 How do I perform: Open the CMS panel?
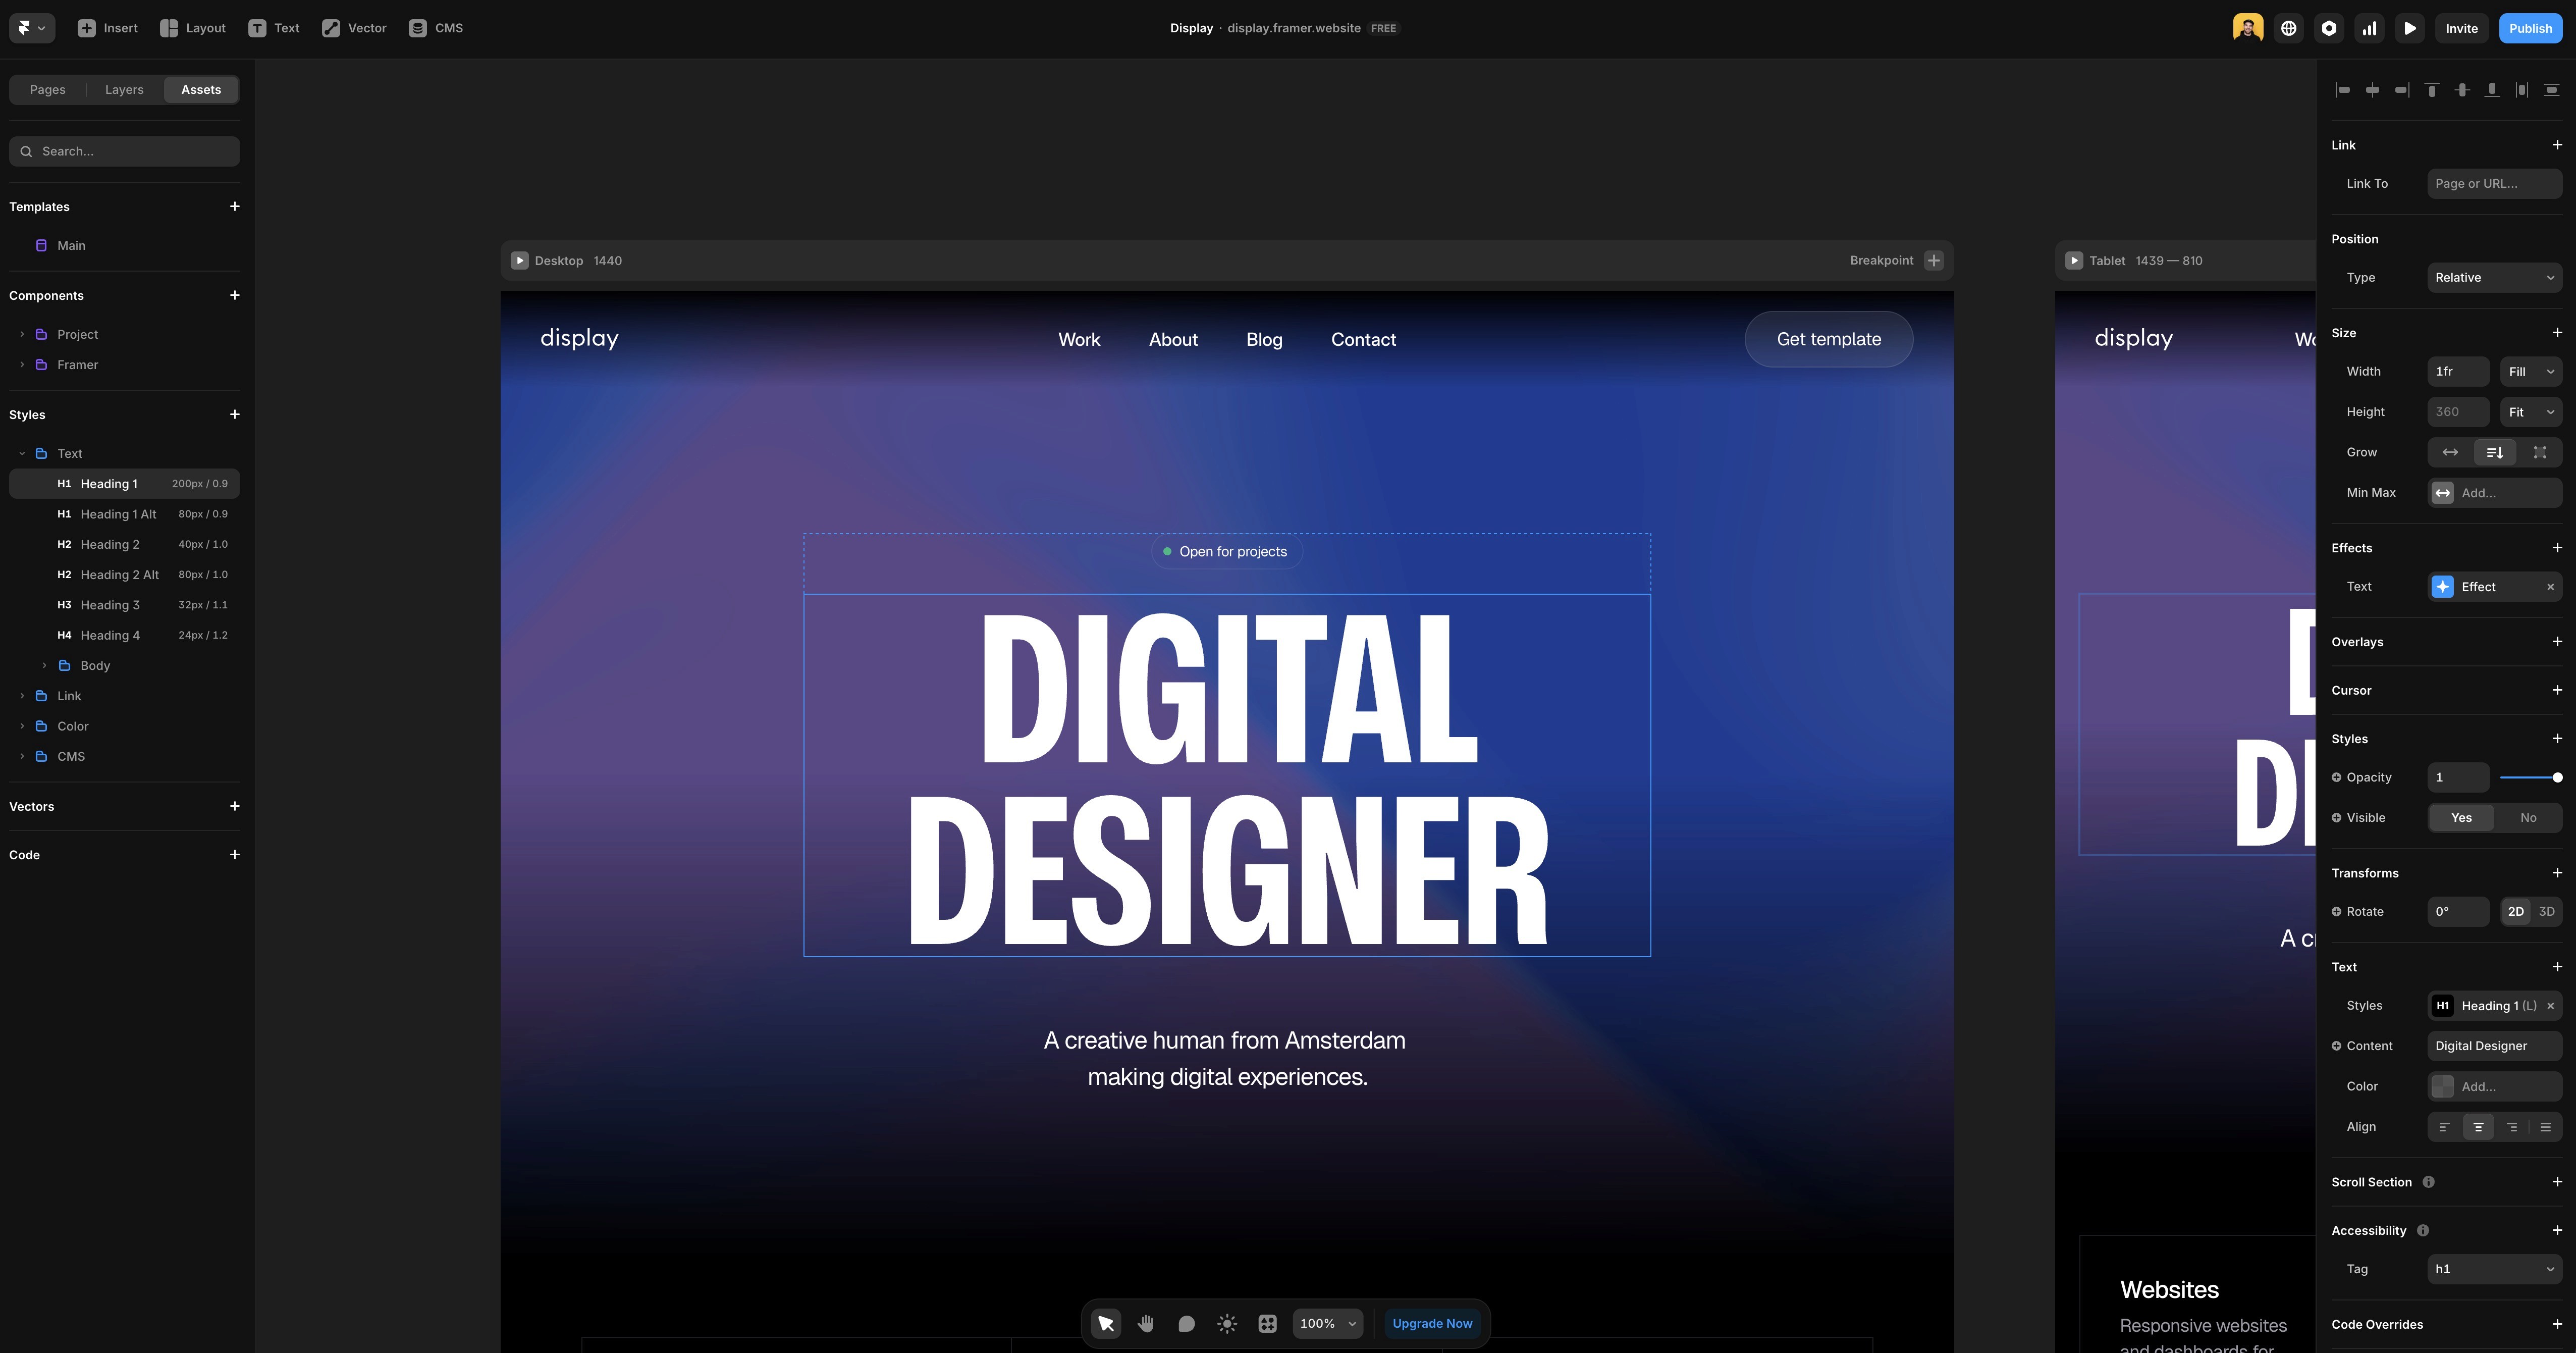tap(435, 28)
